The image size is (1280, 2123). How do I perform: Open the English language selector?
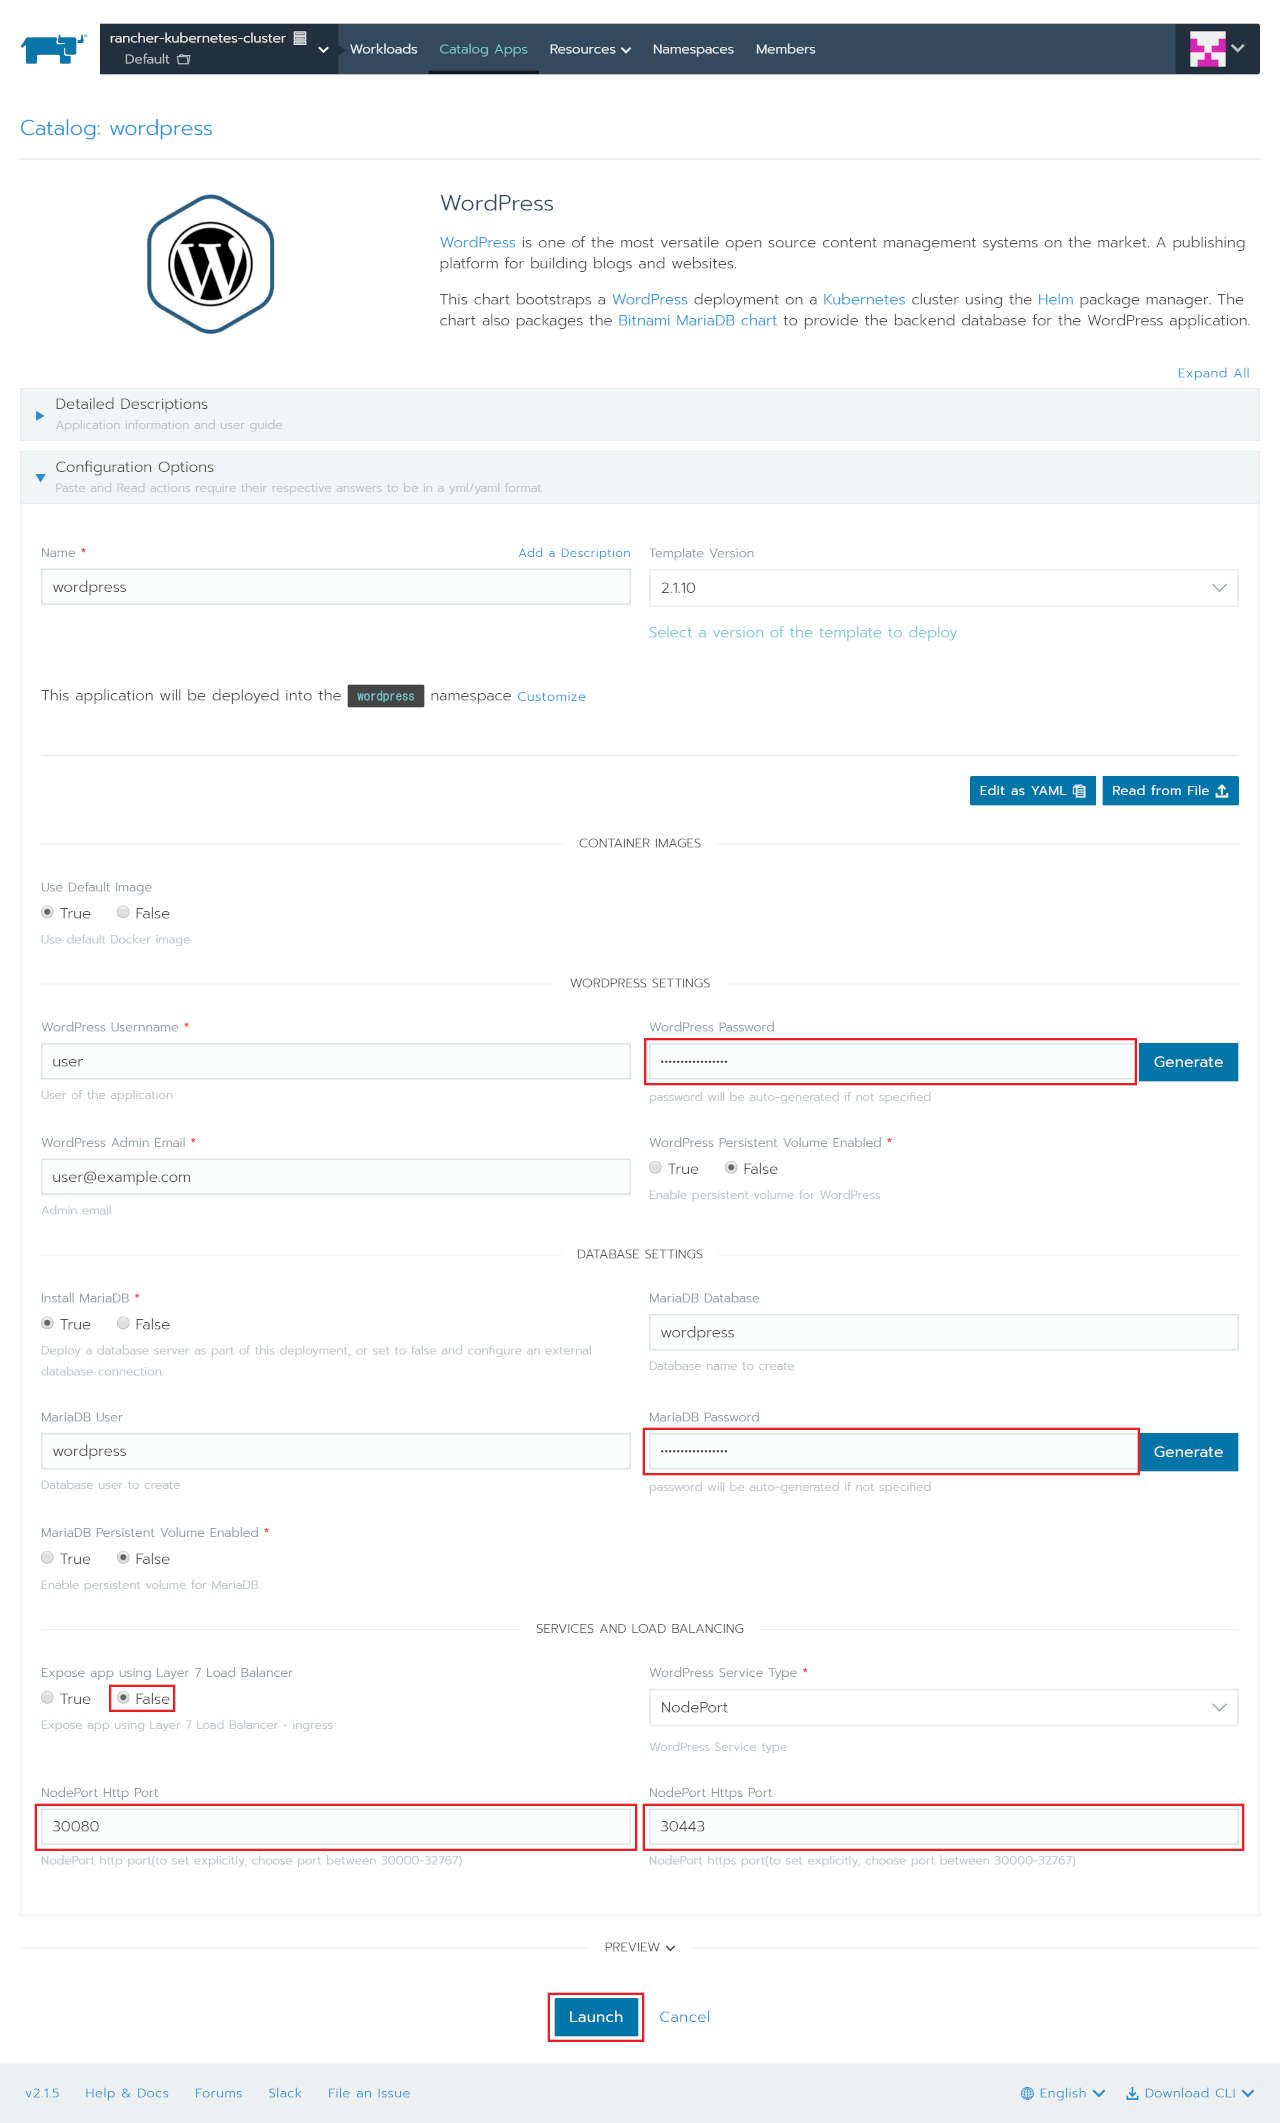1062,2093
